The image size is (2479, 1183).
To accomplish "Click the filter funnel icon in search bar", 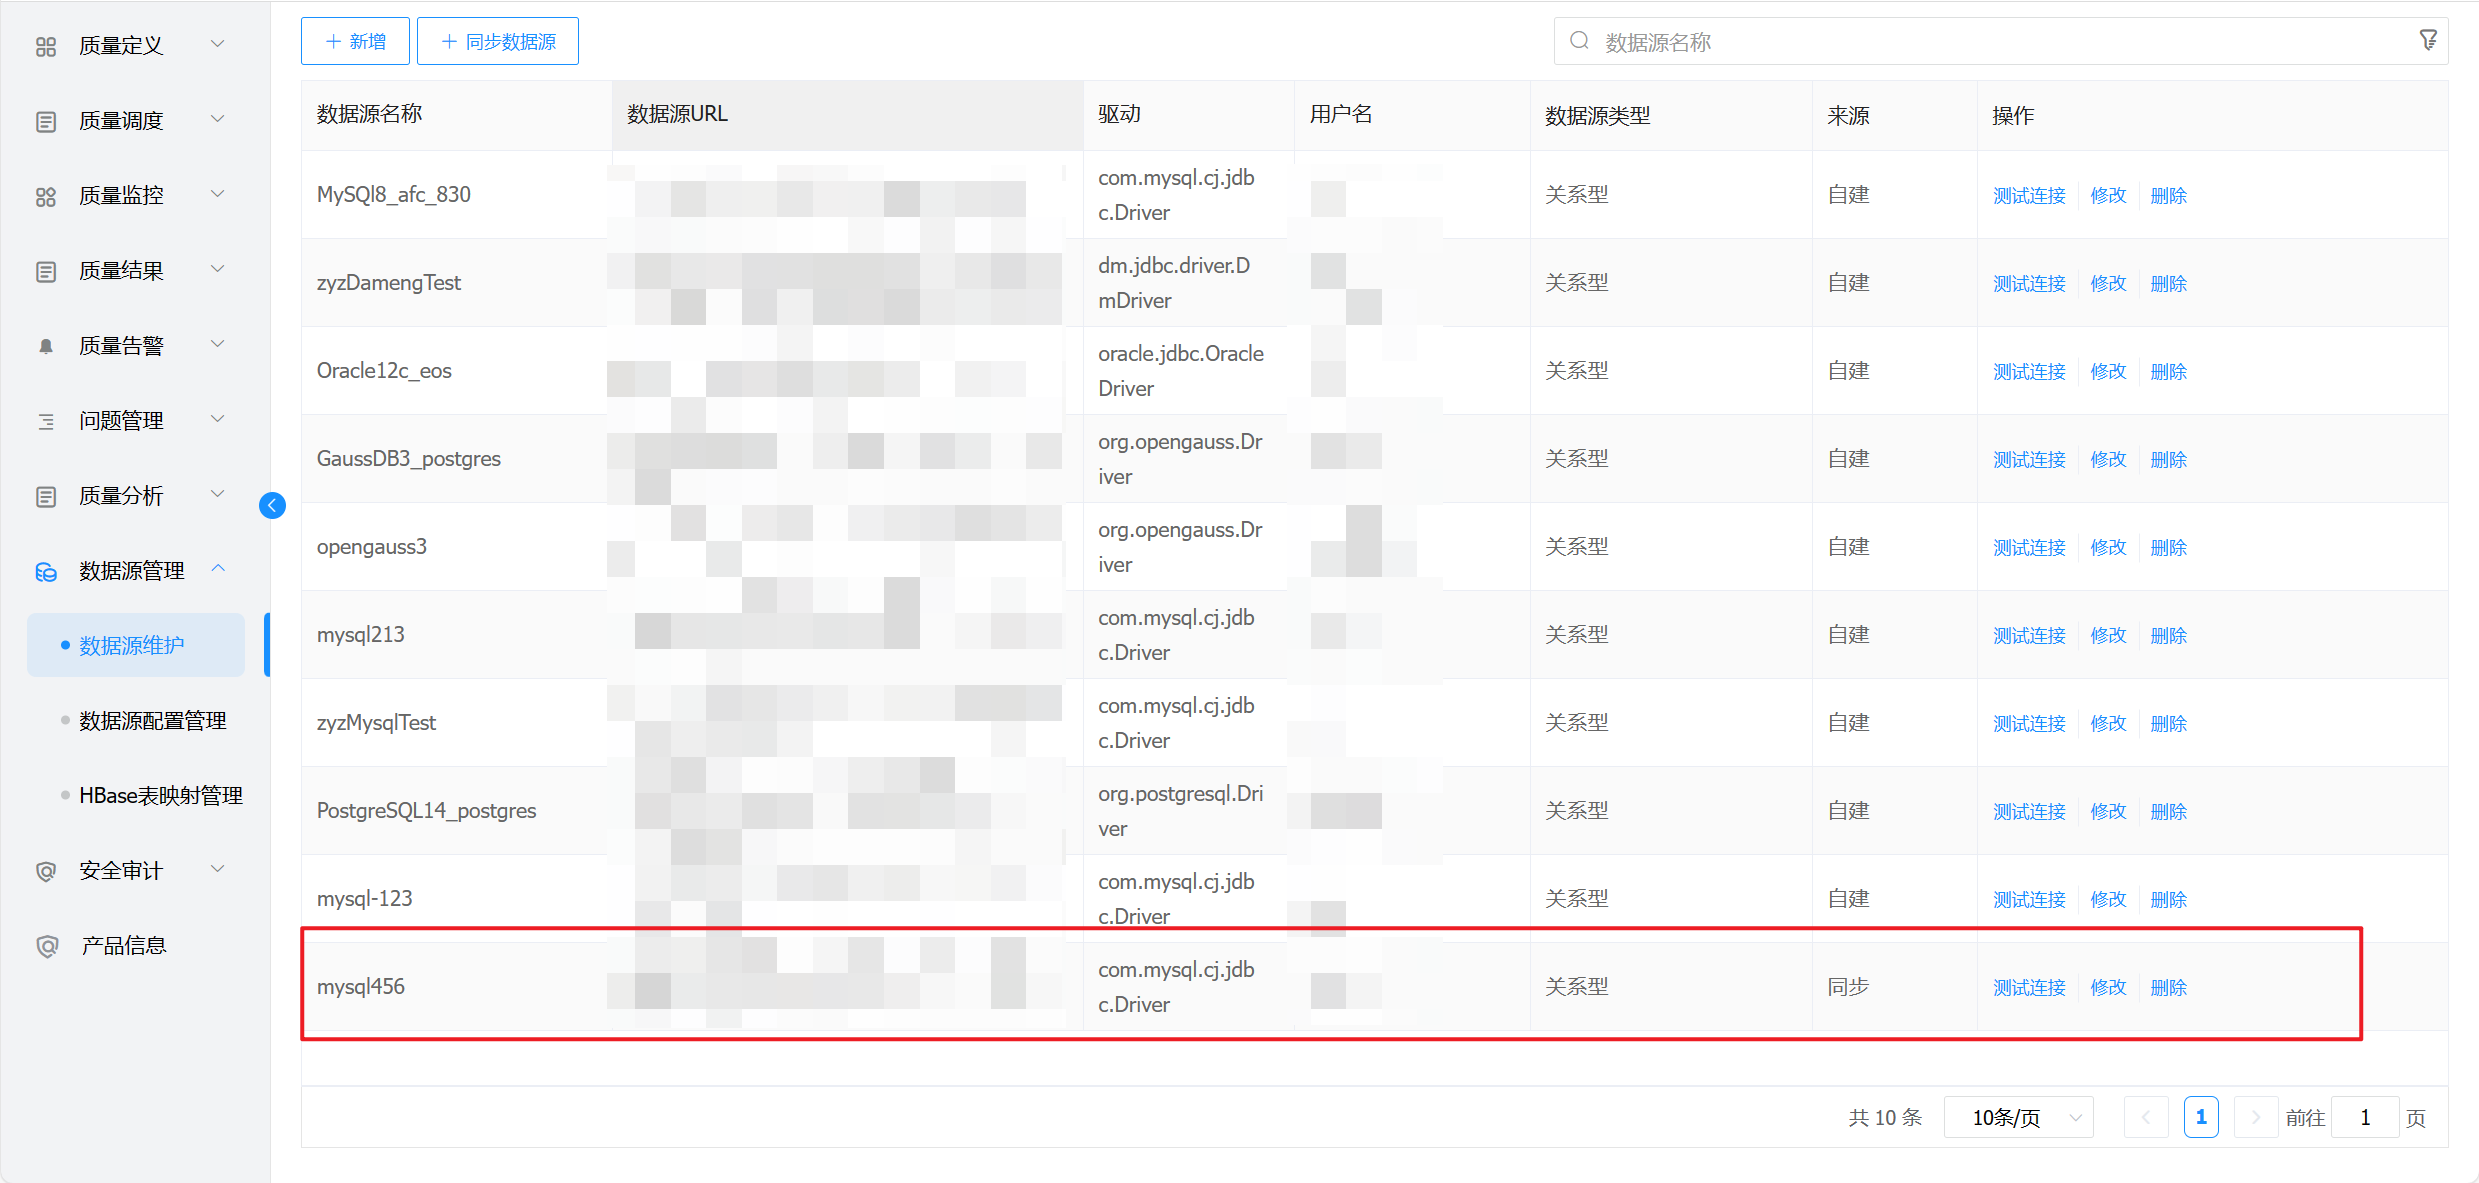I will click(x=2428, y=40).
